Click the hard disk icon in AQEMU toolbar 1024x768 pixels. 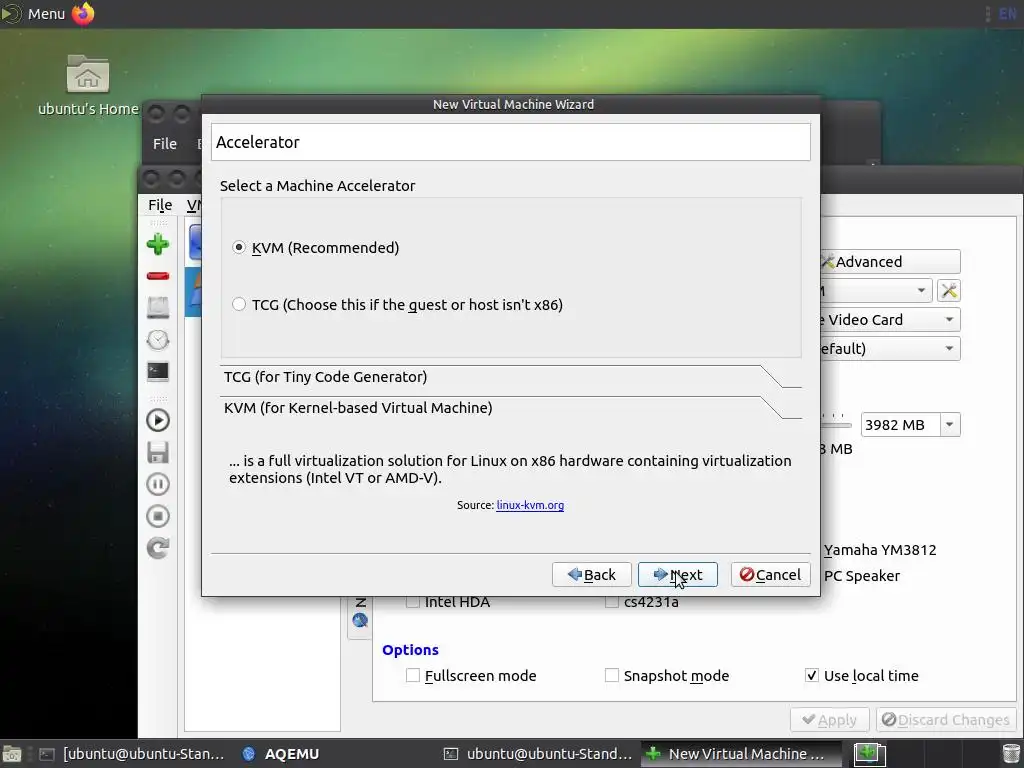point(157,308)
